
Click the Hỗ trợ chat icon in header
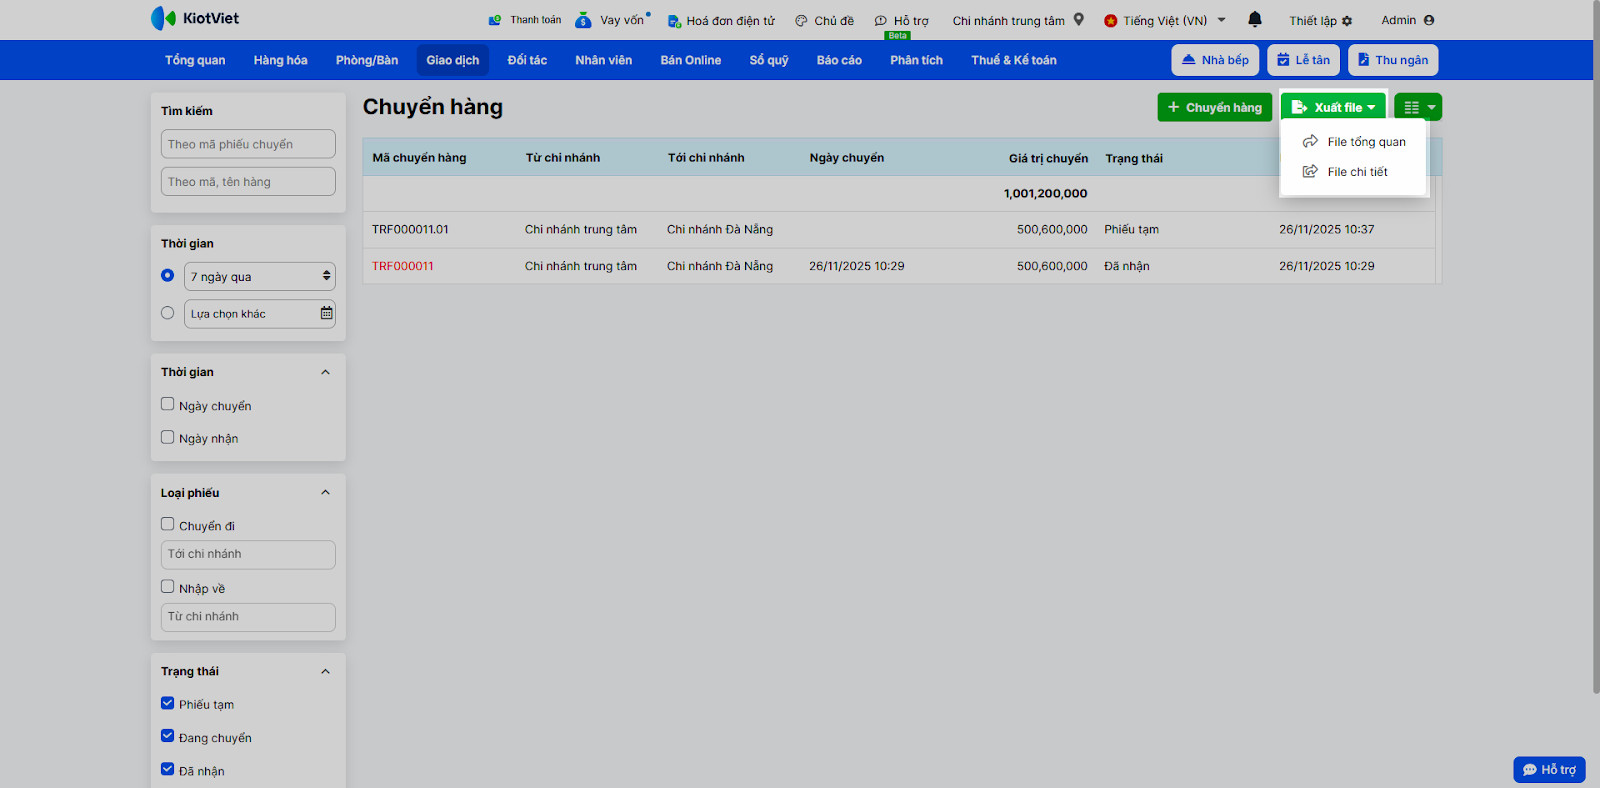(881, 21)
